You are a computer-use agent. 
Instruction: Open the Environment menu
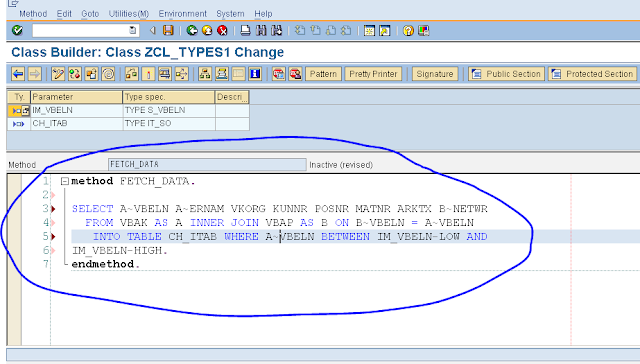click(x=182, y=14)
